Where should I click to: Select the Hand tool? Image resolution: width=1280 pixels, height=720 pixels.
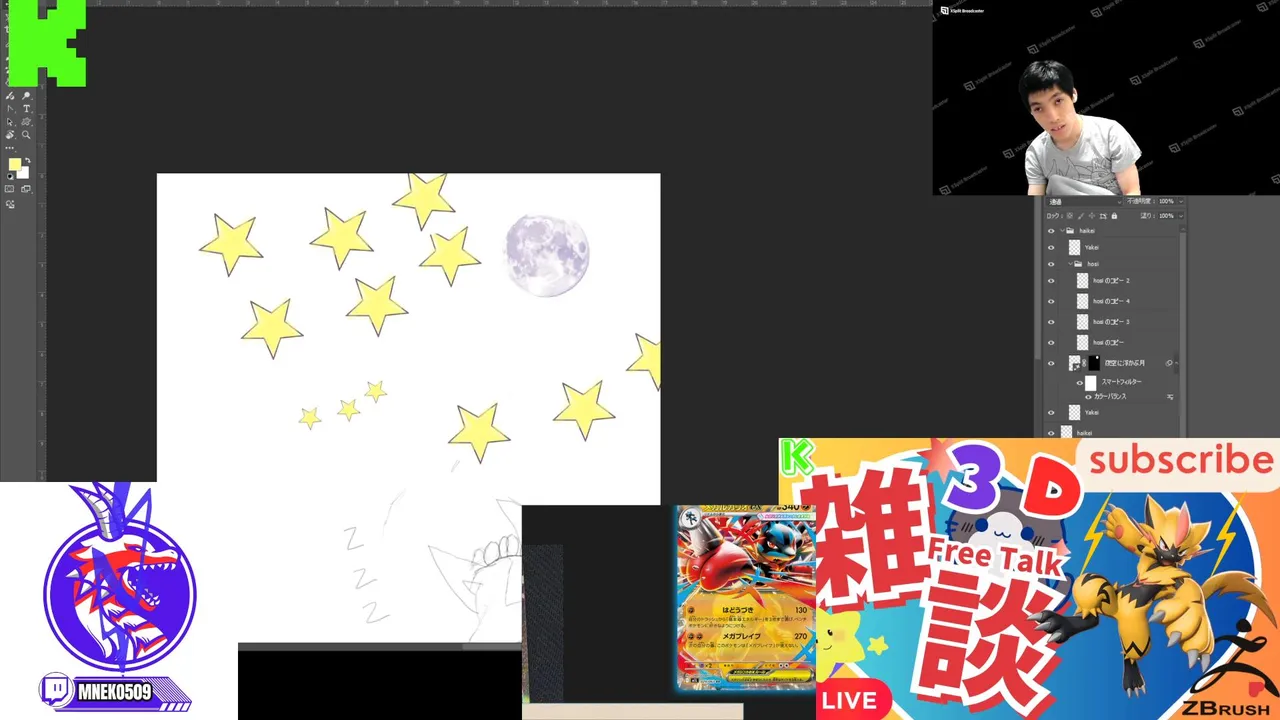pyautogui.click(x=10, y=134)
